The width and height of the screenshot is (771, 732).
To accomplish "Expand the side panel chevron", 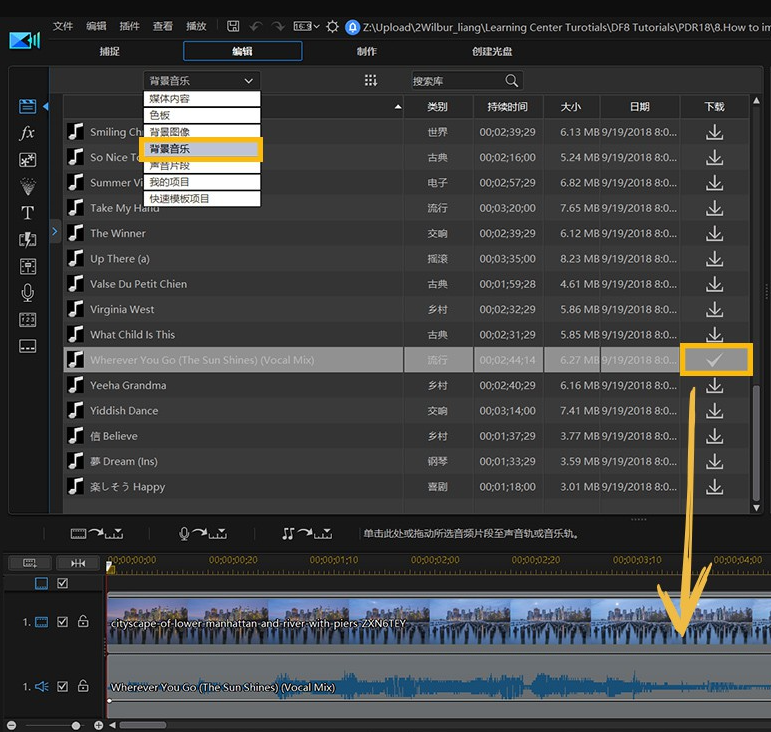I will [55, 231].
